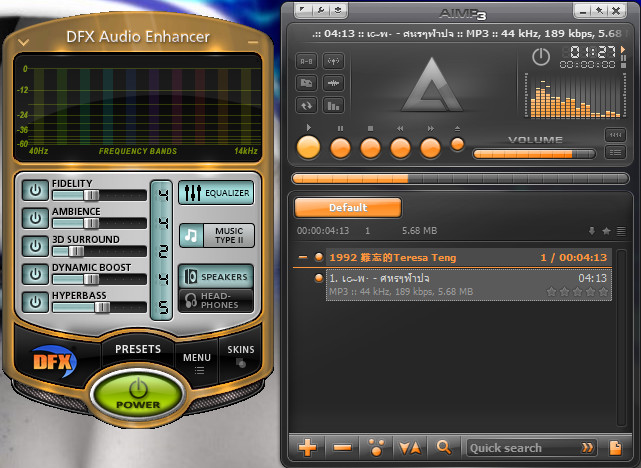This screenshot has width=641, height=468.
Task: Open the DFX Presets menu
Action: tap(138, 349)
